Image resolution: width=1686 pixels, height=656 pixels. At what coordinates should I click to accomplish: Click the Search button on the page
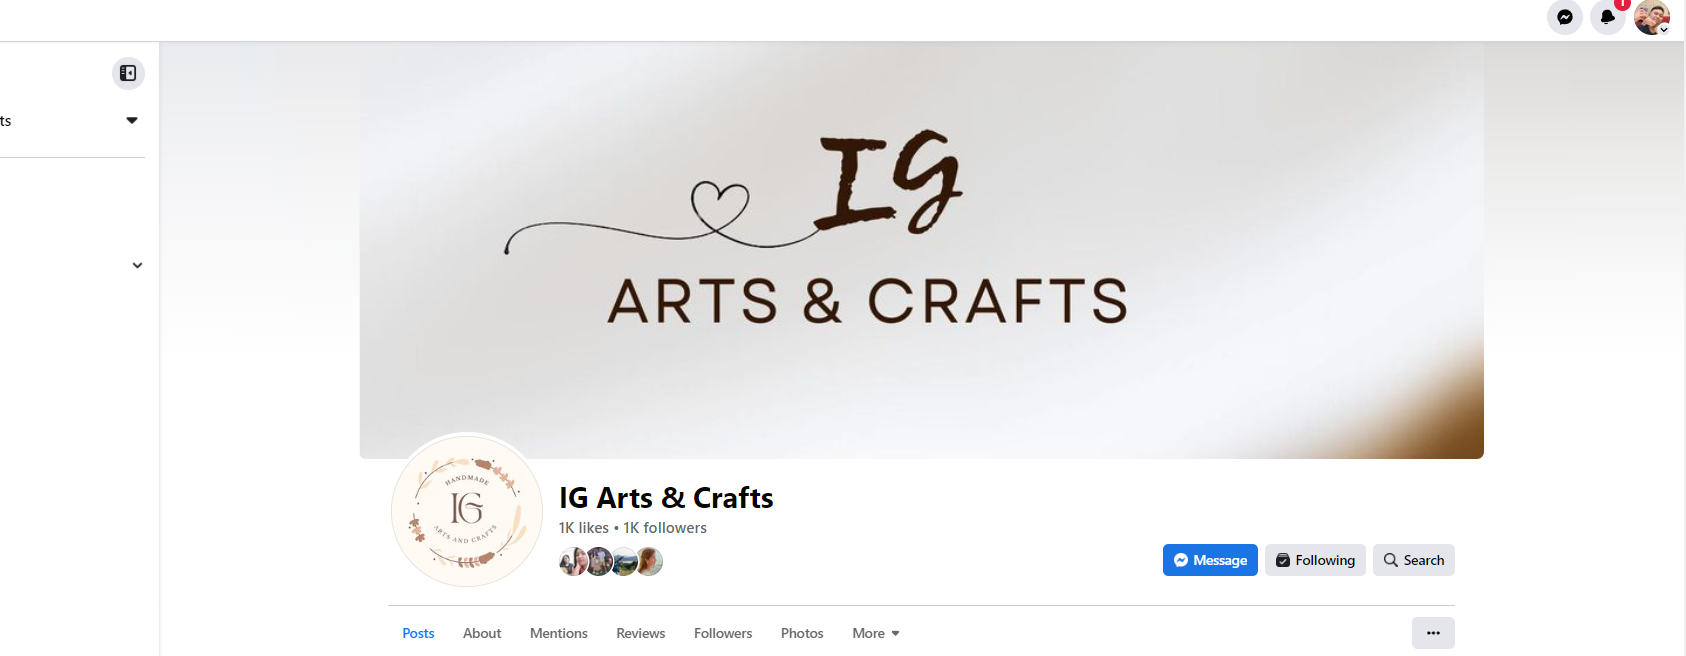tap(1414, 560)
